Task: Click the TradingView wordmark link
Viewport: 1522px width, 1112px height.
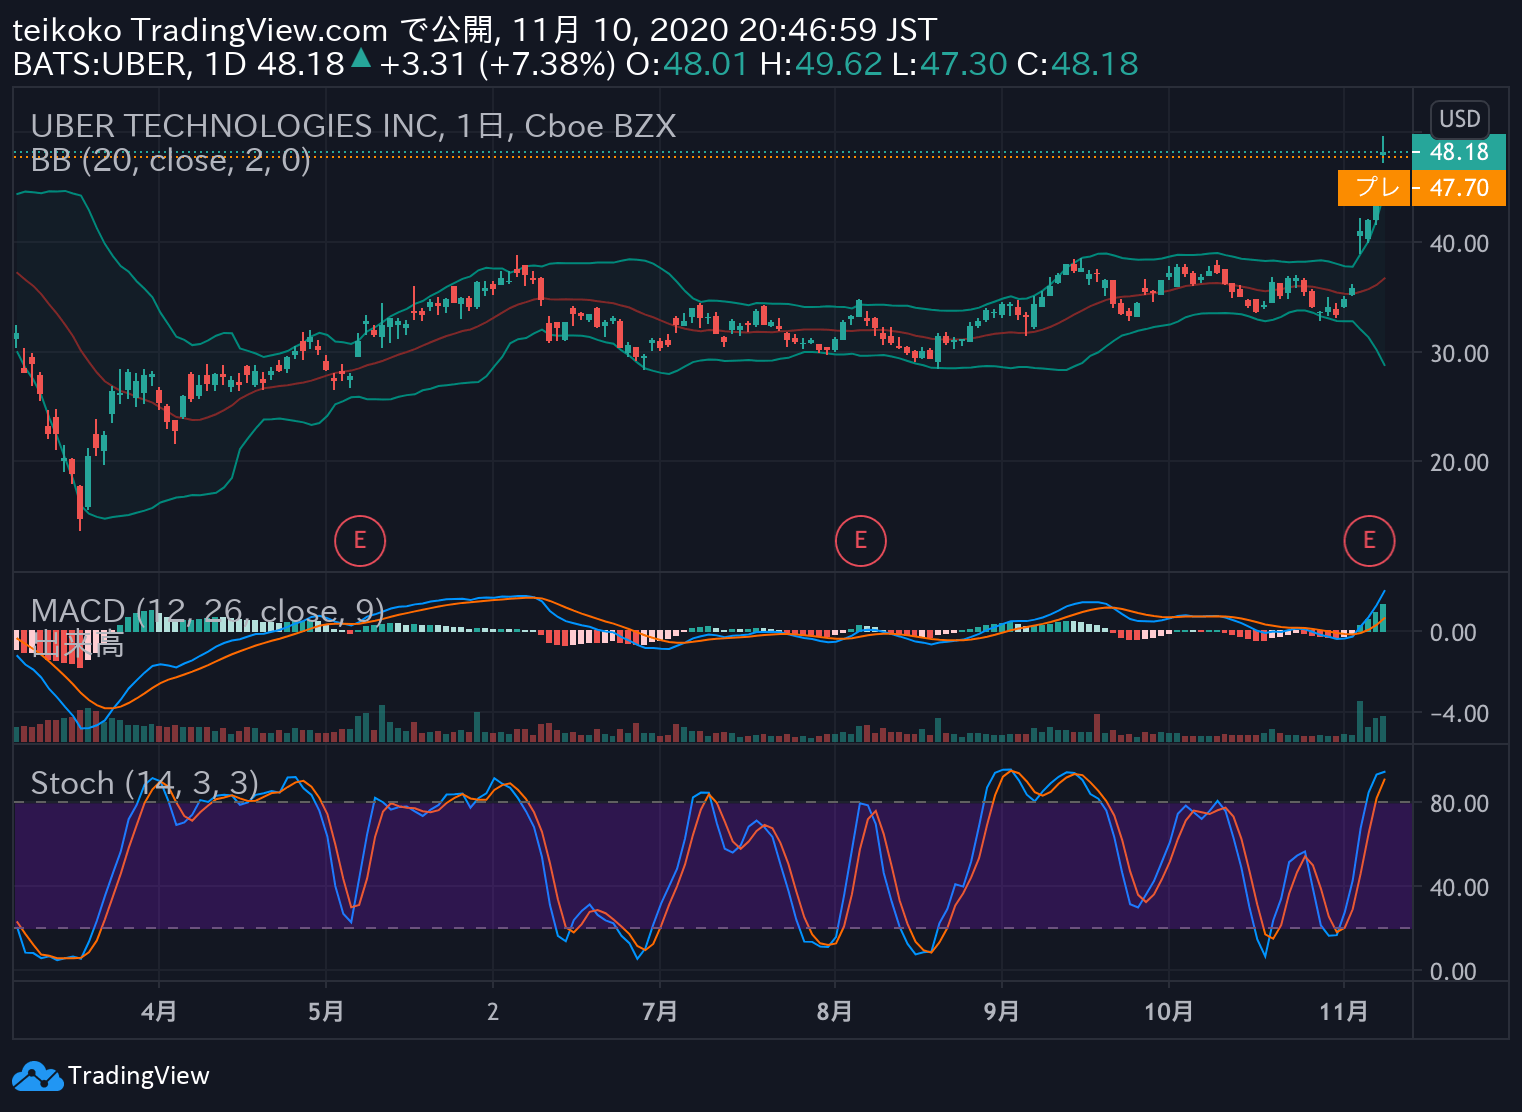Action: pyautogui.click(x=139, y=1076)
